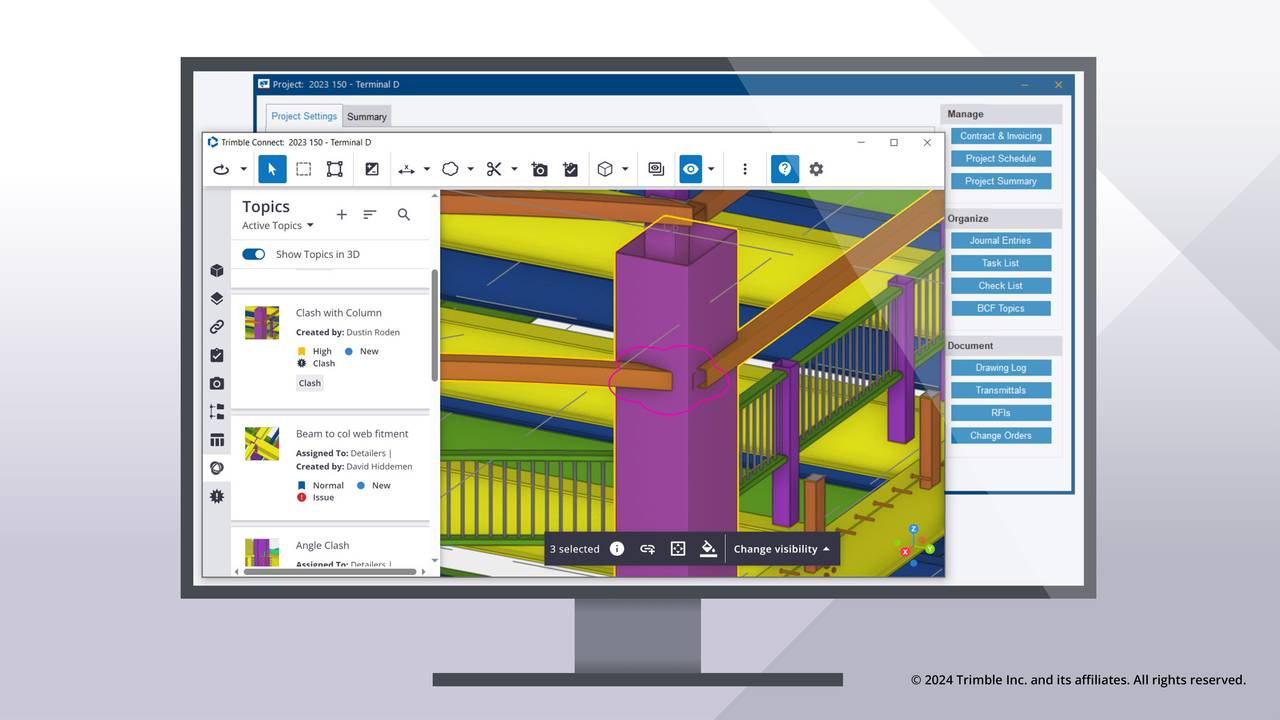
Task: Toggle the visibility eye in the toolbar
Action: tap(690, 168)
